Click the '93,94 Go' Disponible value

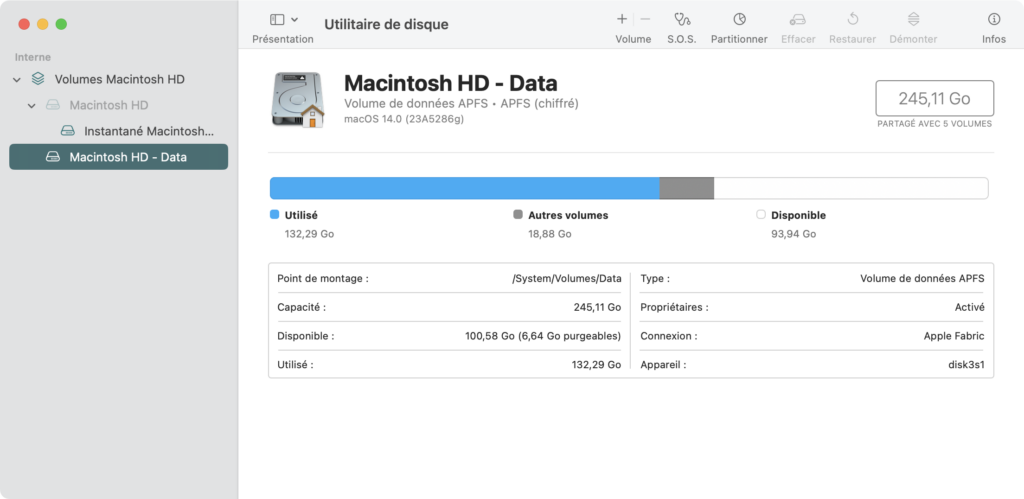[x=793, y=233]
